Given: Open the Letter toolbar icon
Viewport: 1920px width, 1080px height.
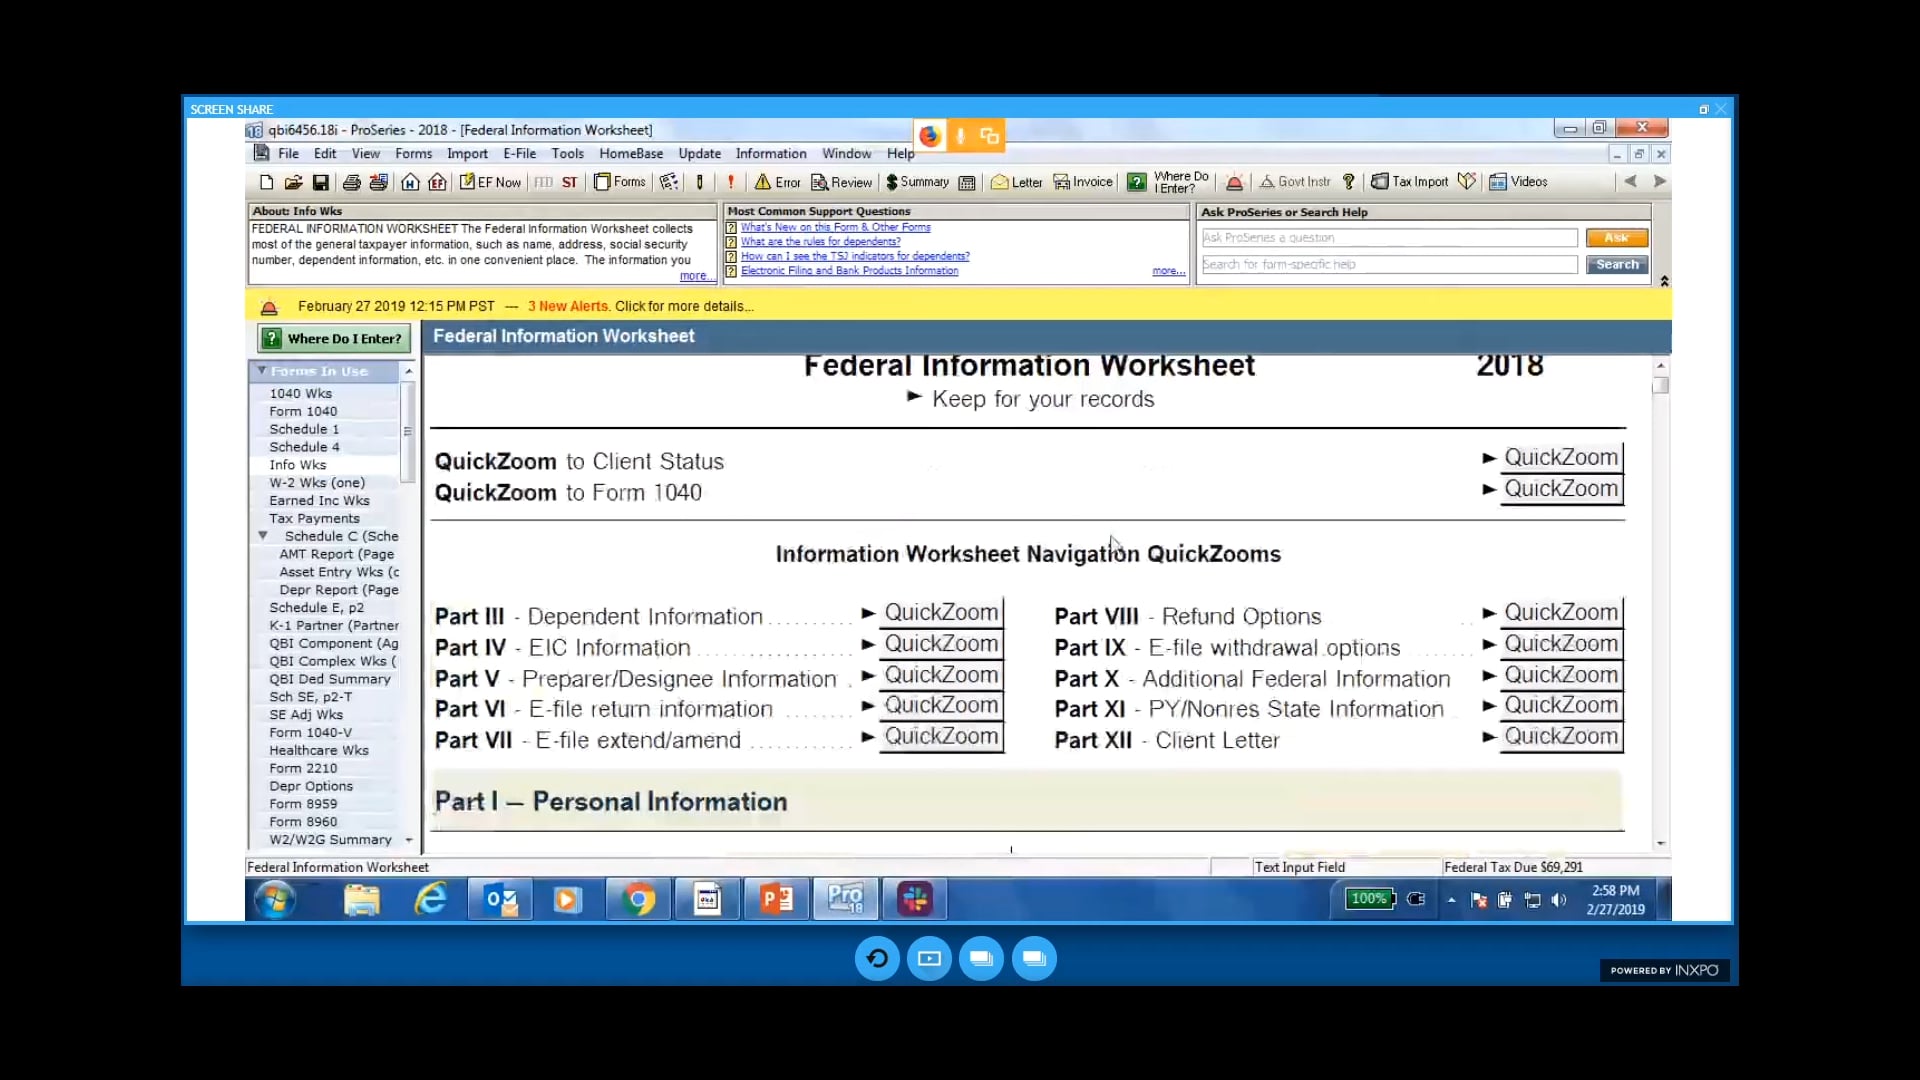Looking at the screenshot, I should [x=1016, y=182].
